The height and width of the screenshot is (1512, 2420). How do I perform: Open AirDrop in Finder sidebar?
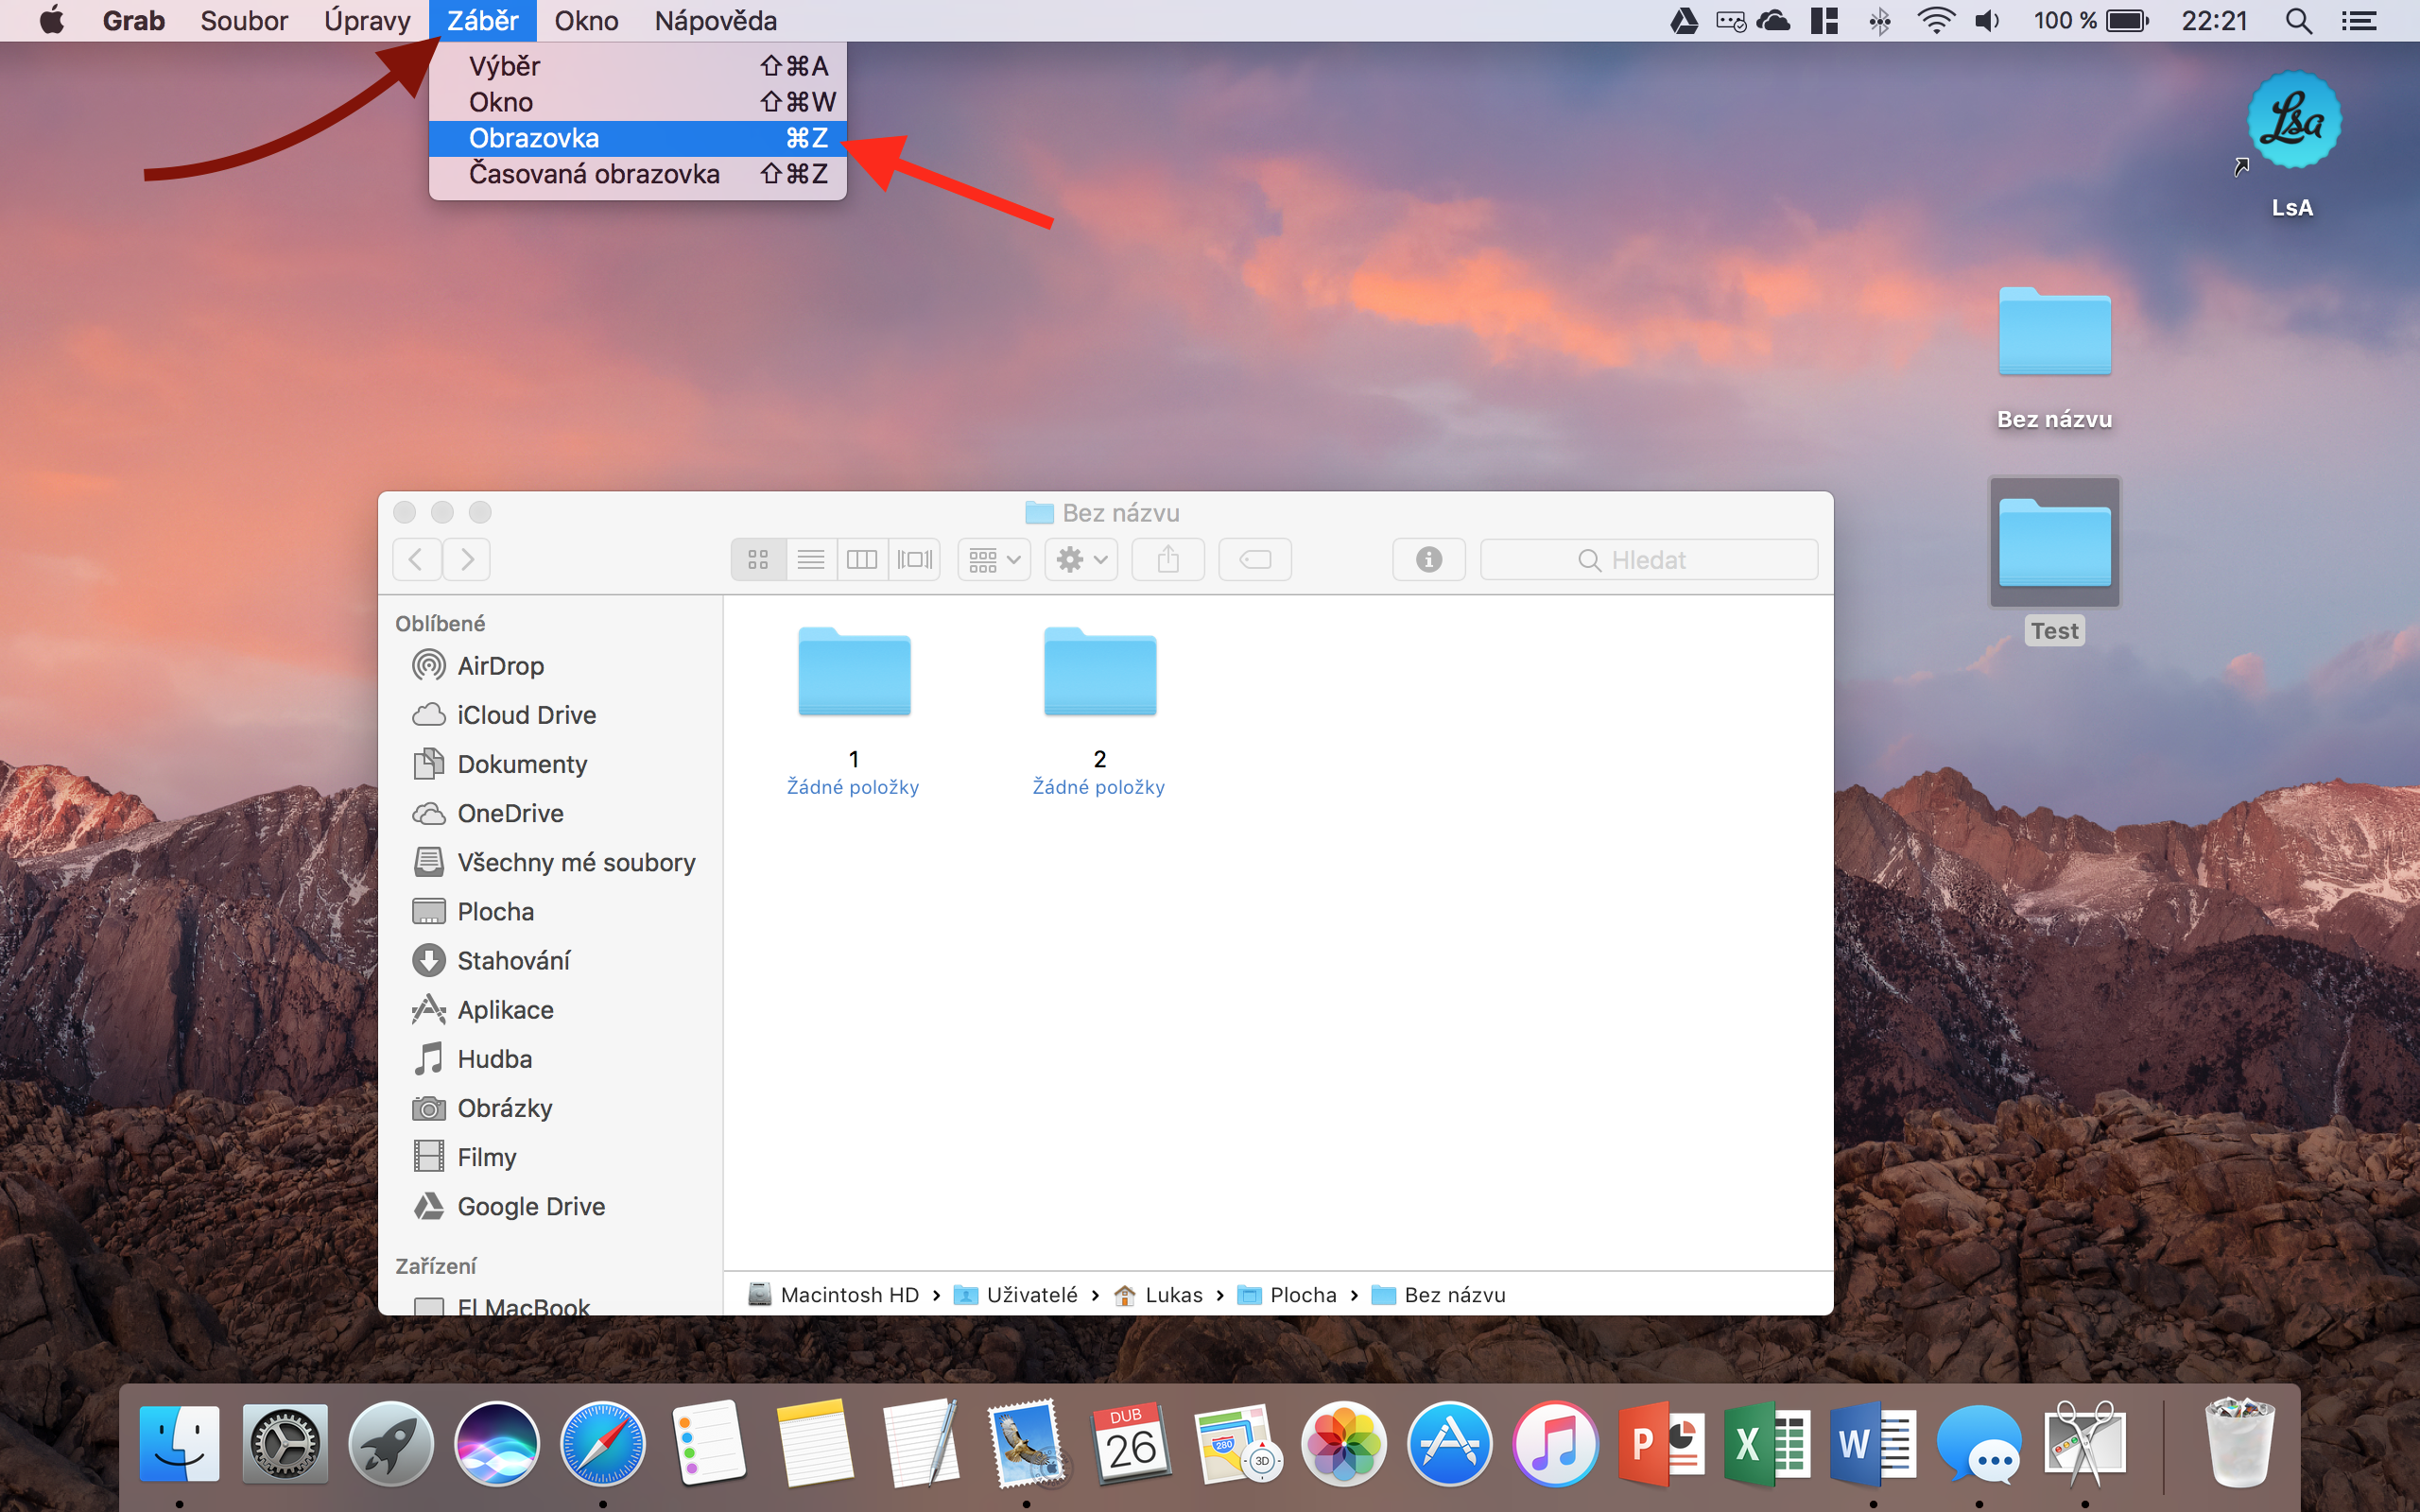[x=500, y=666]
